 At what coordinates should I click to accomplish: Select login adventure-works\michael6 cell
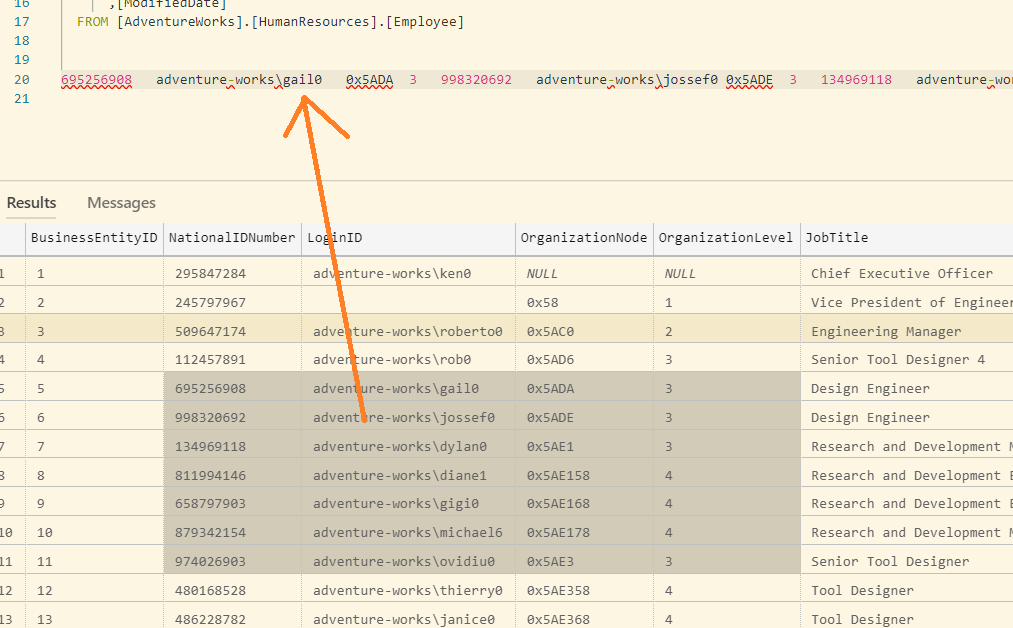(408, 532)
